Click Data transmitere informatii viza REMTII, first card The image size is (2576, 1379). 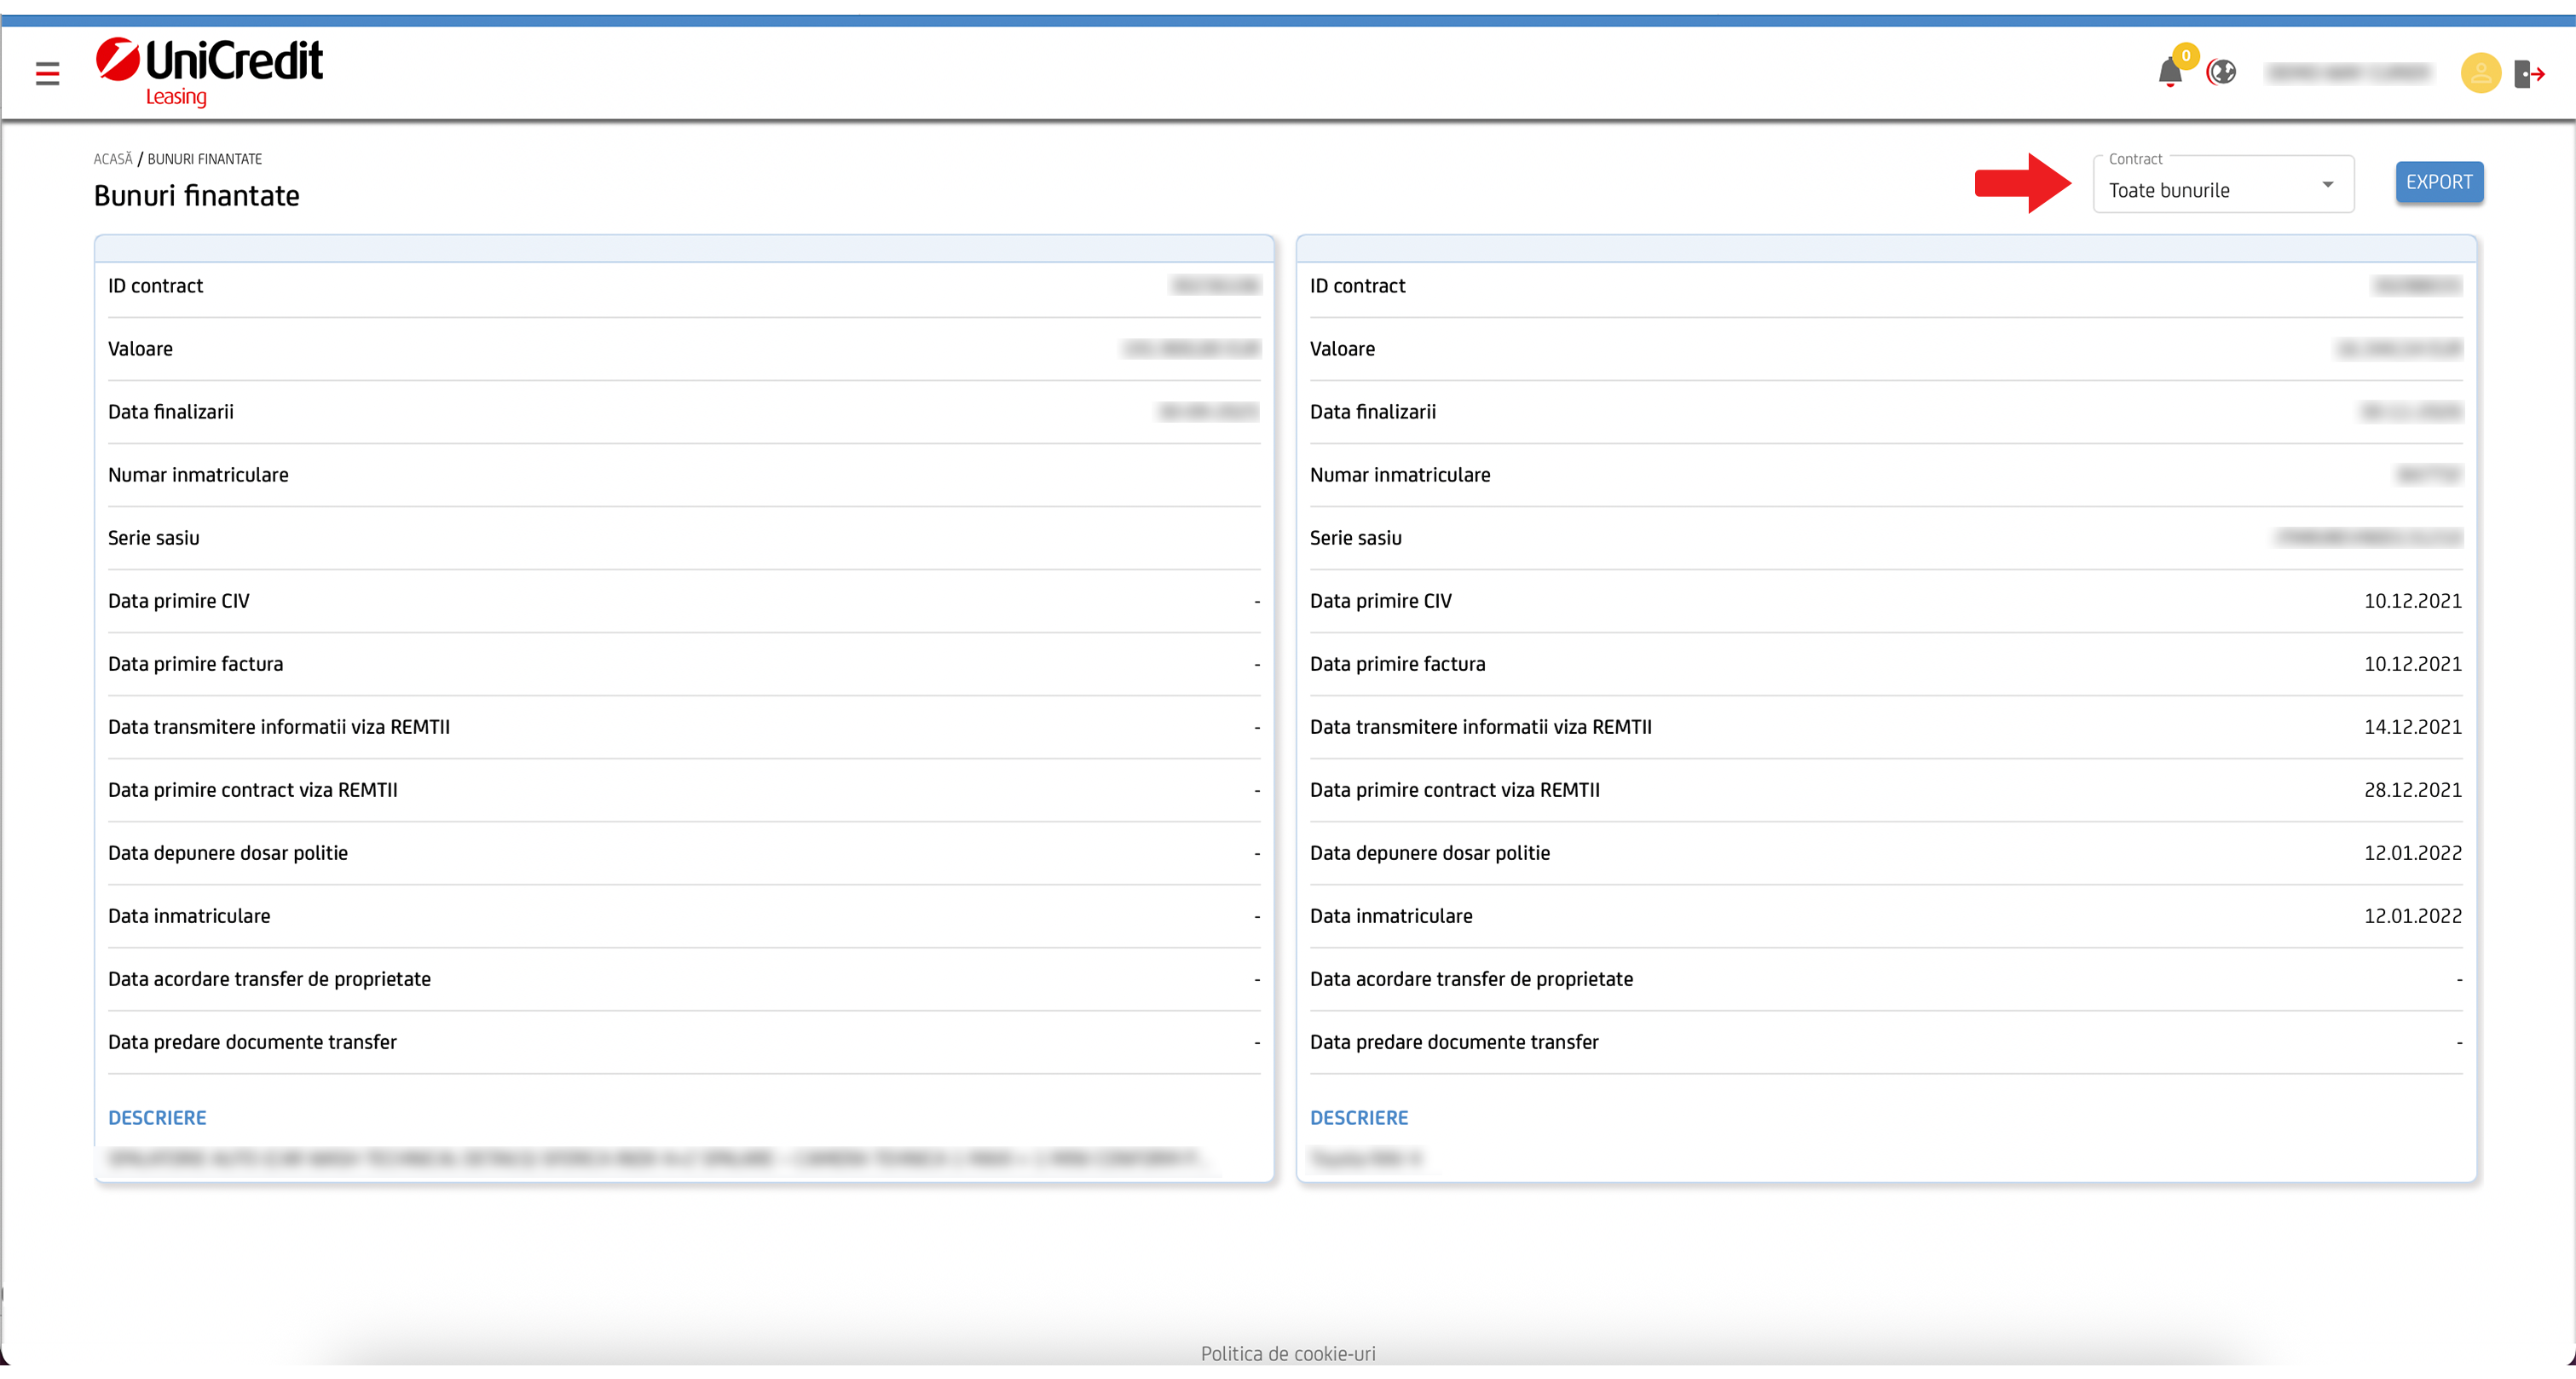click(279, 726)
